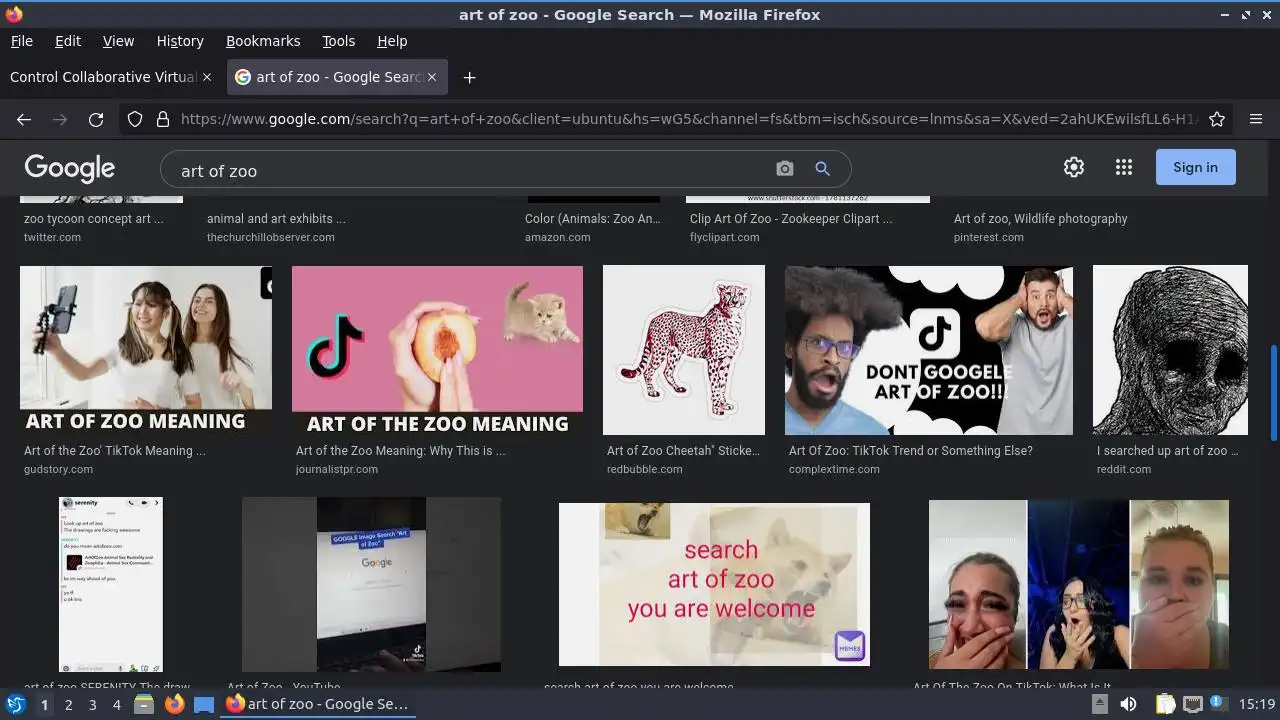
Task: Open the Tools menu
Action: point(338,41)
